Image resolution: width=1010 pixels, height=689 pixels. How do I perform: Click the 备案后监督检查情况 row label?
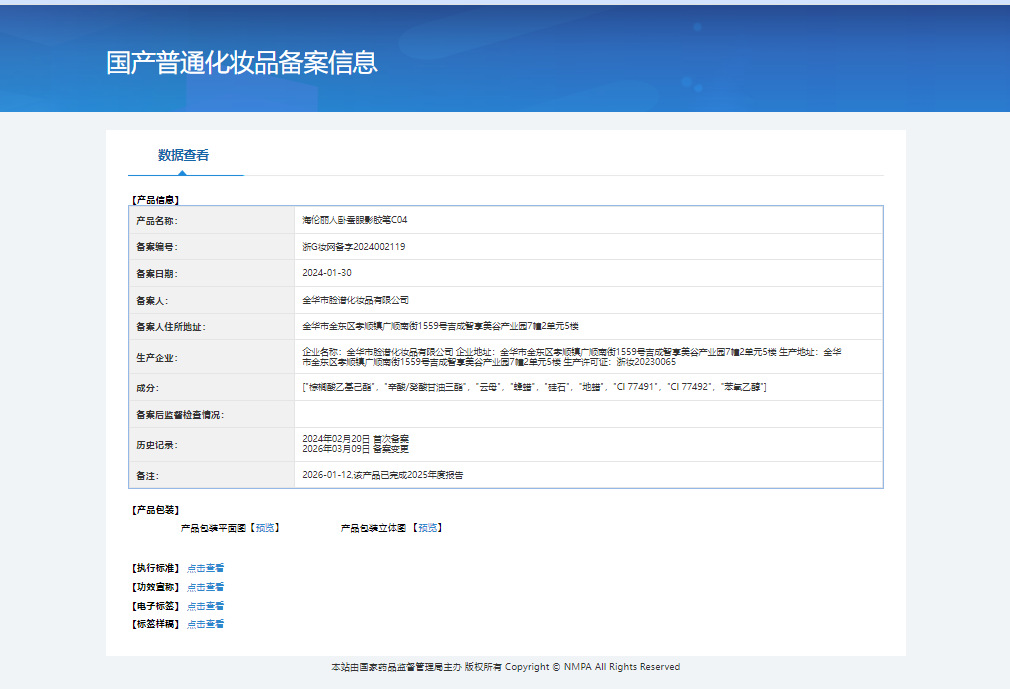click(x=180, y=415)
